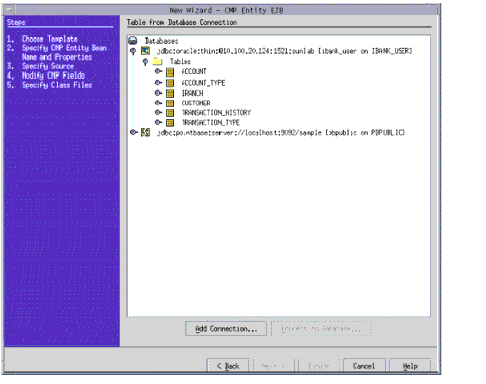The image size is (486, 384).
Task: Expand the pointbase sample connection node
Action: (134, 132)
